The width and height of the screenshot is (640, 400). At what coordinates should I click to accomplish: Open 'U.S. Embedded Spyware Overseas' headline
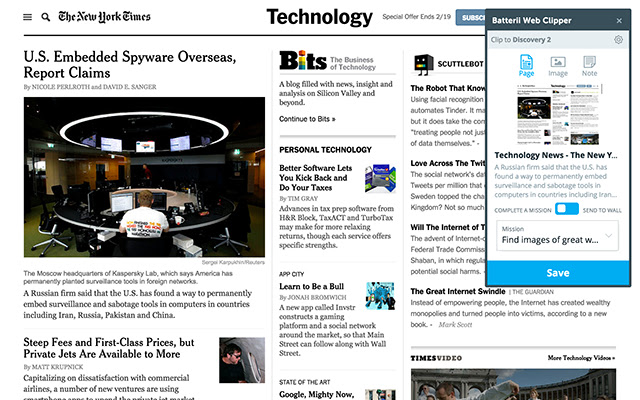130,64
